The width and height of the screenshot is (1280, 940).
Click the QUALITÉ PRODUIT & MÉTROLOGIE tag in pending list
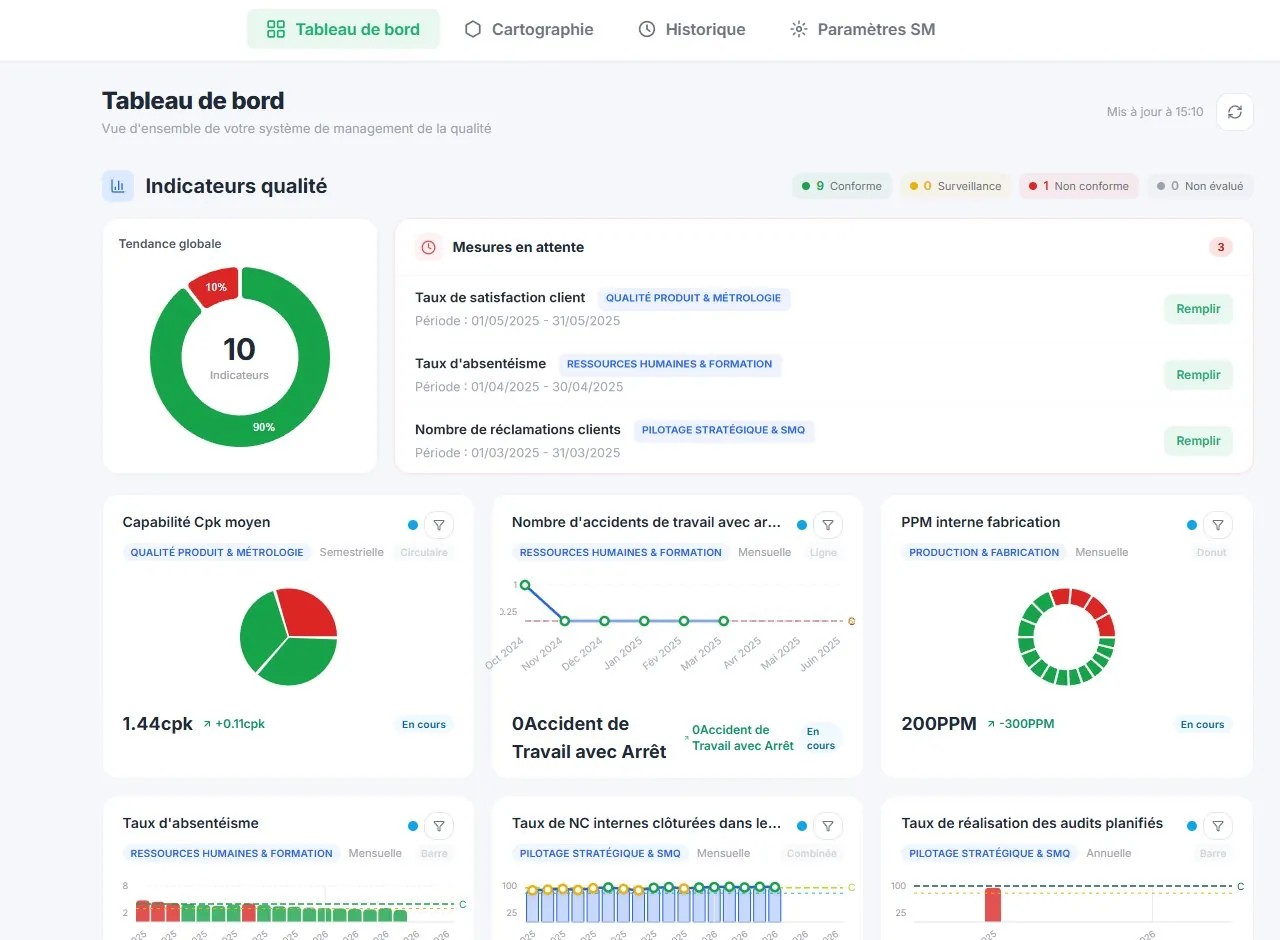point(693,298)
